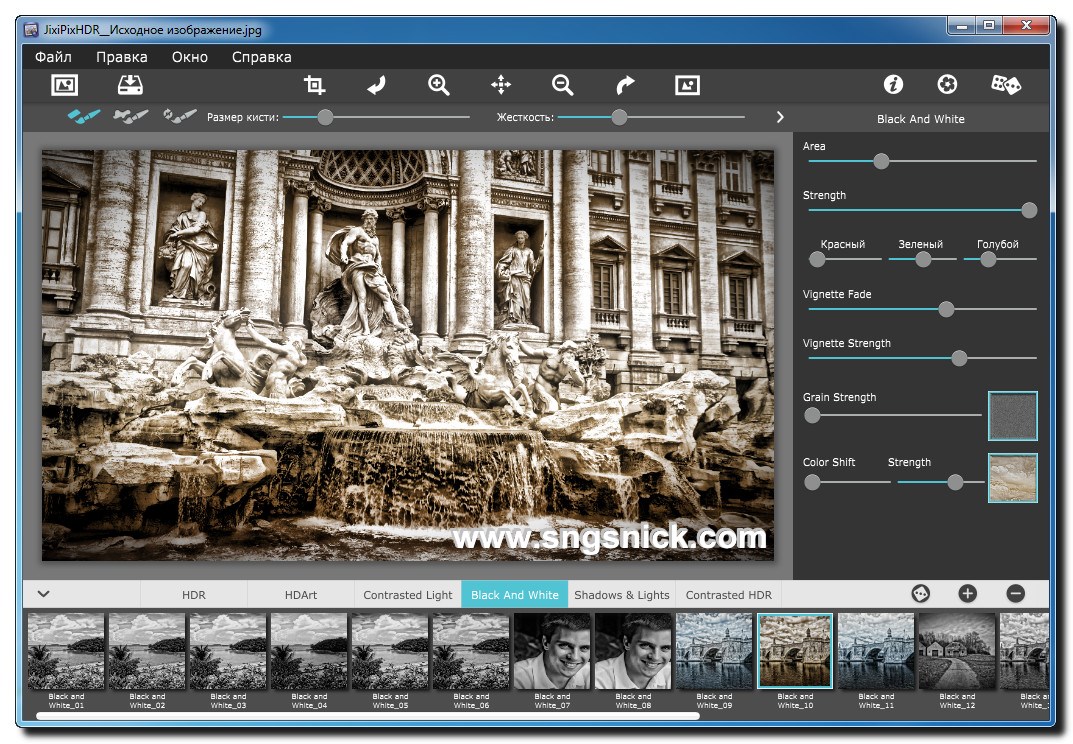Adjust the Area slider handle
The width and height of the screenshot is (1073, 744).
[881, 162]
